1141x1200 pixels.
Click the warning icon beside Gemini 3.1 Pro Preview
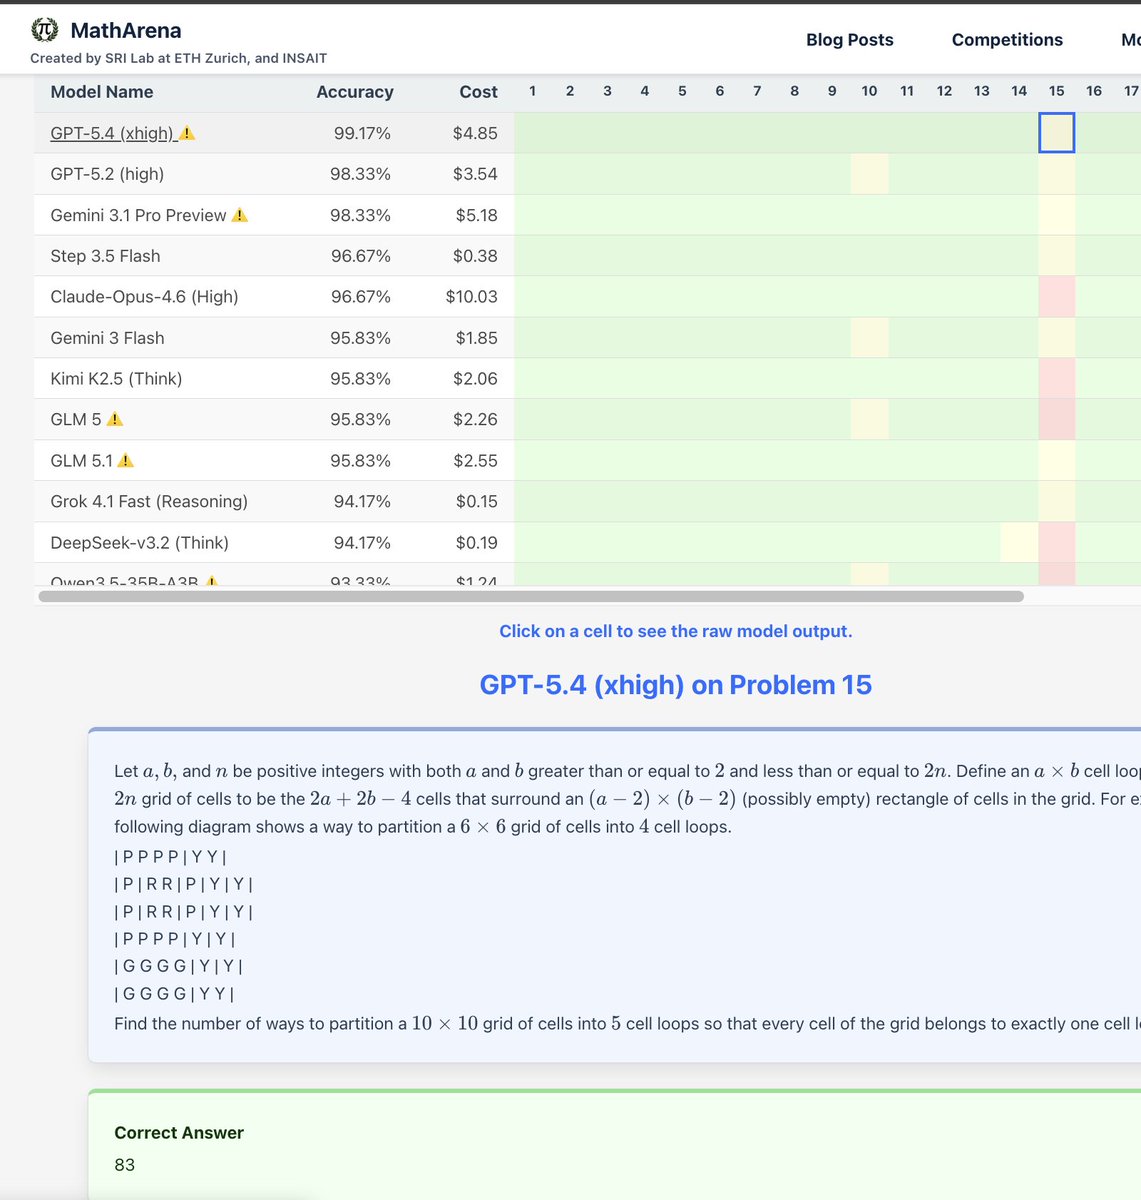coord(239,215)
